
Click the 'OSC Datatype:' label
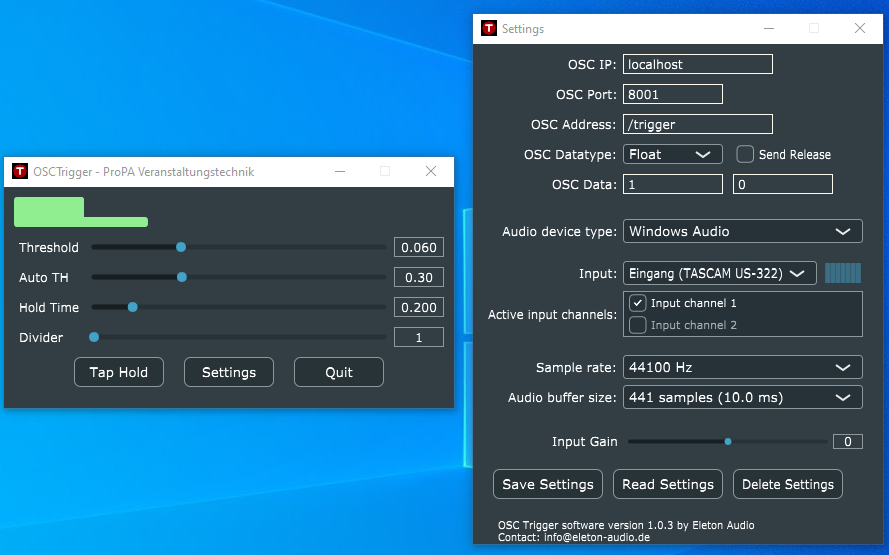pyautogui.click(x=570, y=154)
